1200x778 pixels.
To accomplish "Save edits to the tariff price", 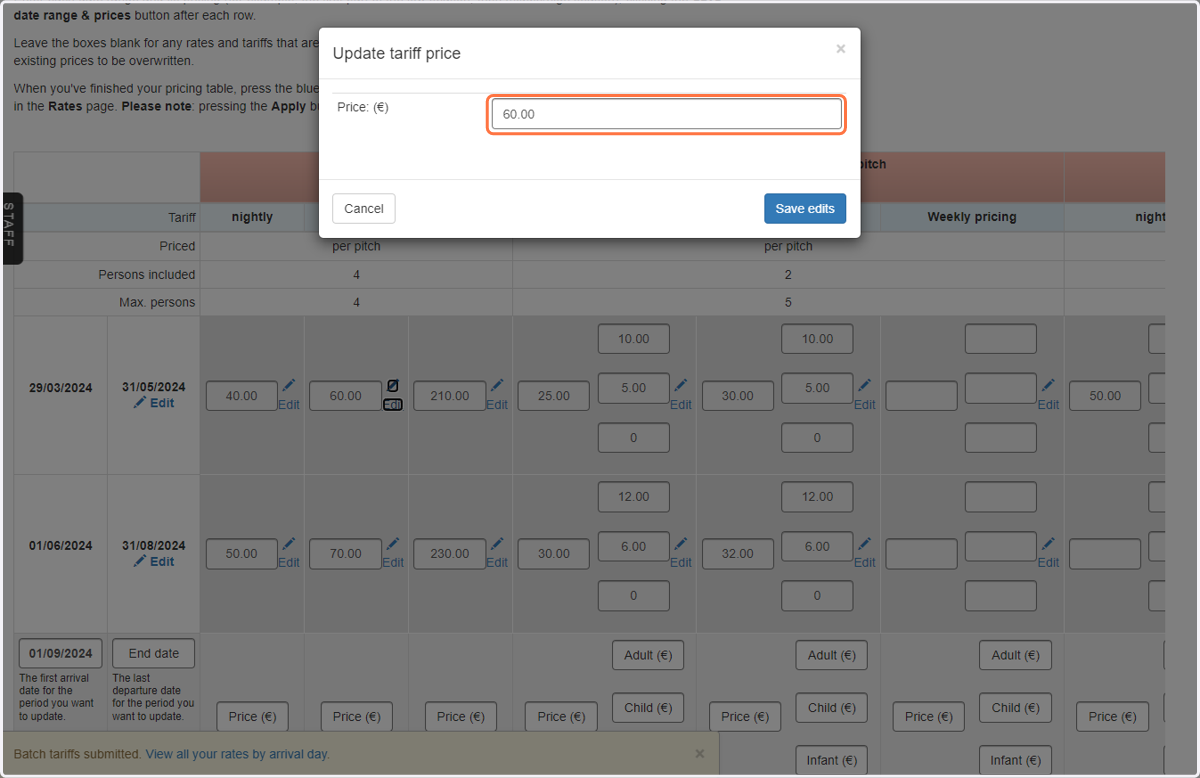I will point(805,208).
